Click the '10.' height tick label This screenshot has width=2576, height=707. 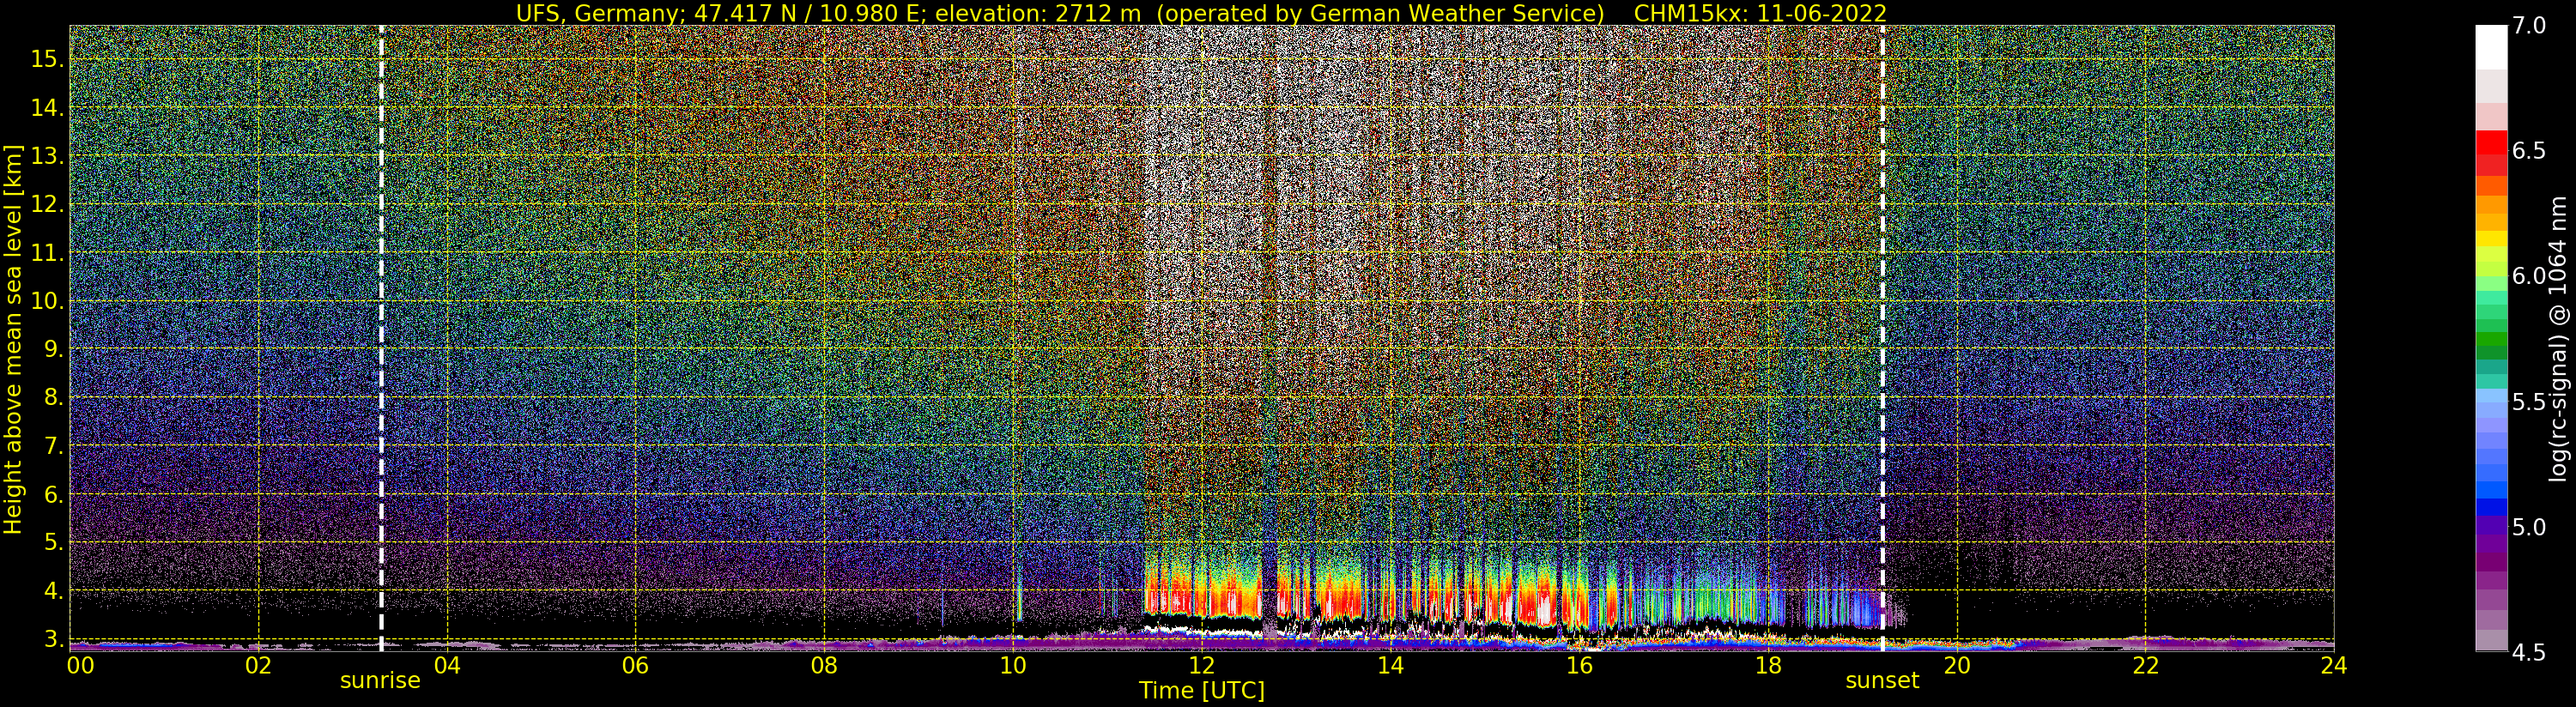coord(47,301)
